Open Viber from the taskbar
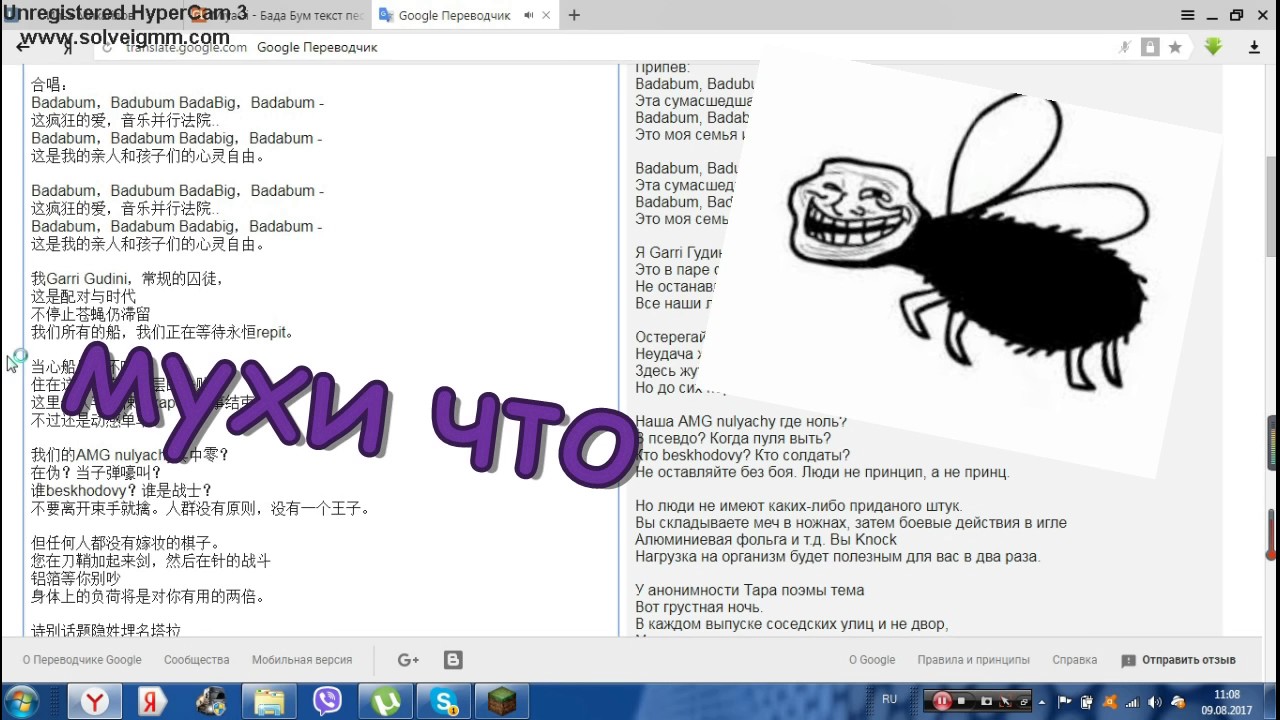The width and height of the screenshot is (1280, 720). pos(327,701)
